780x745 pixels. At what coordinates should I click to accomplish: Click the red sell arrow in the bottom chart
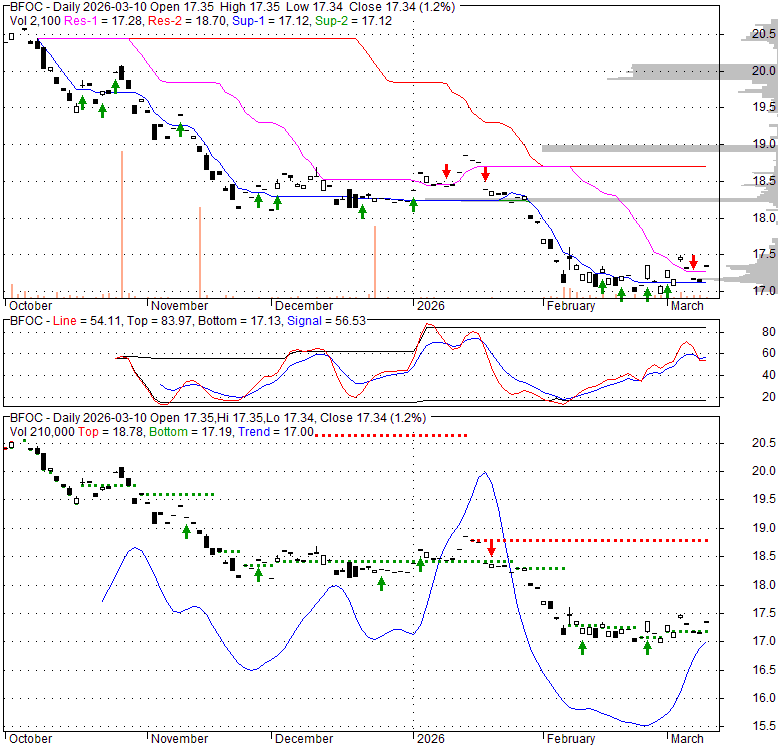click(491, 547)
